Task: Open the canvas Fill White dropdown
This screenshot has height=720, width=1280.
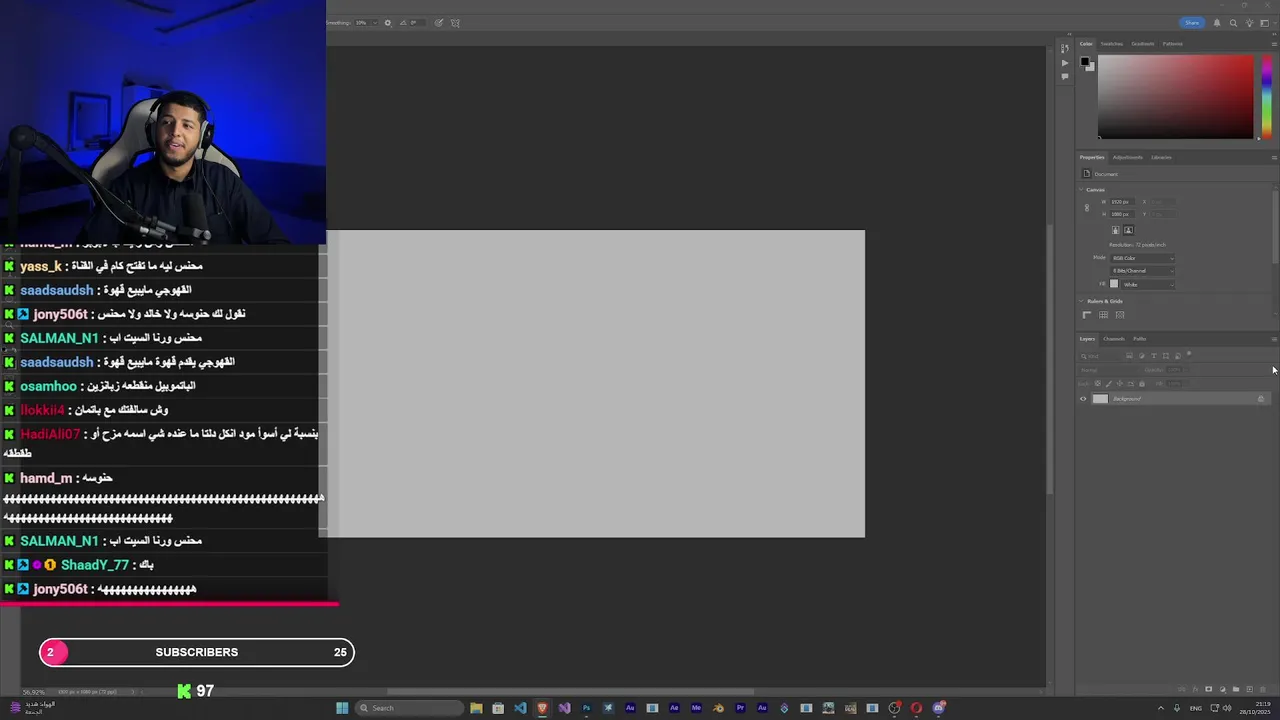Action: (1148, 285)
